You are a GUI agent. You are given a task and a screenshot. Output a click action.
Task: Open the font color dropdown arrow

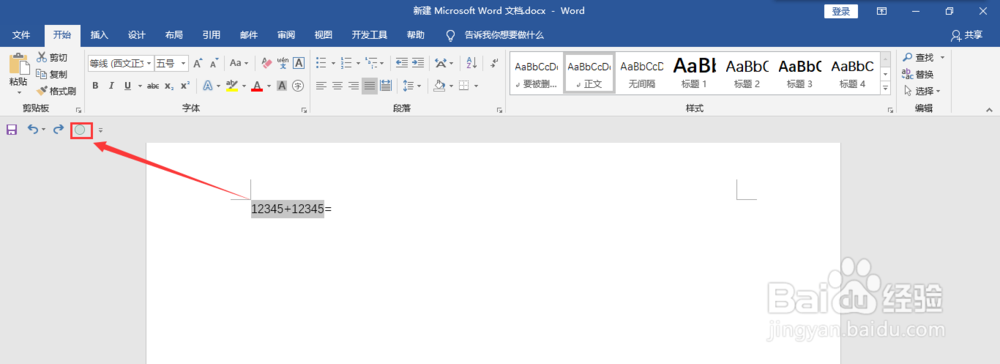pos(268,85)
